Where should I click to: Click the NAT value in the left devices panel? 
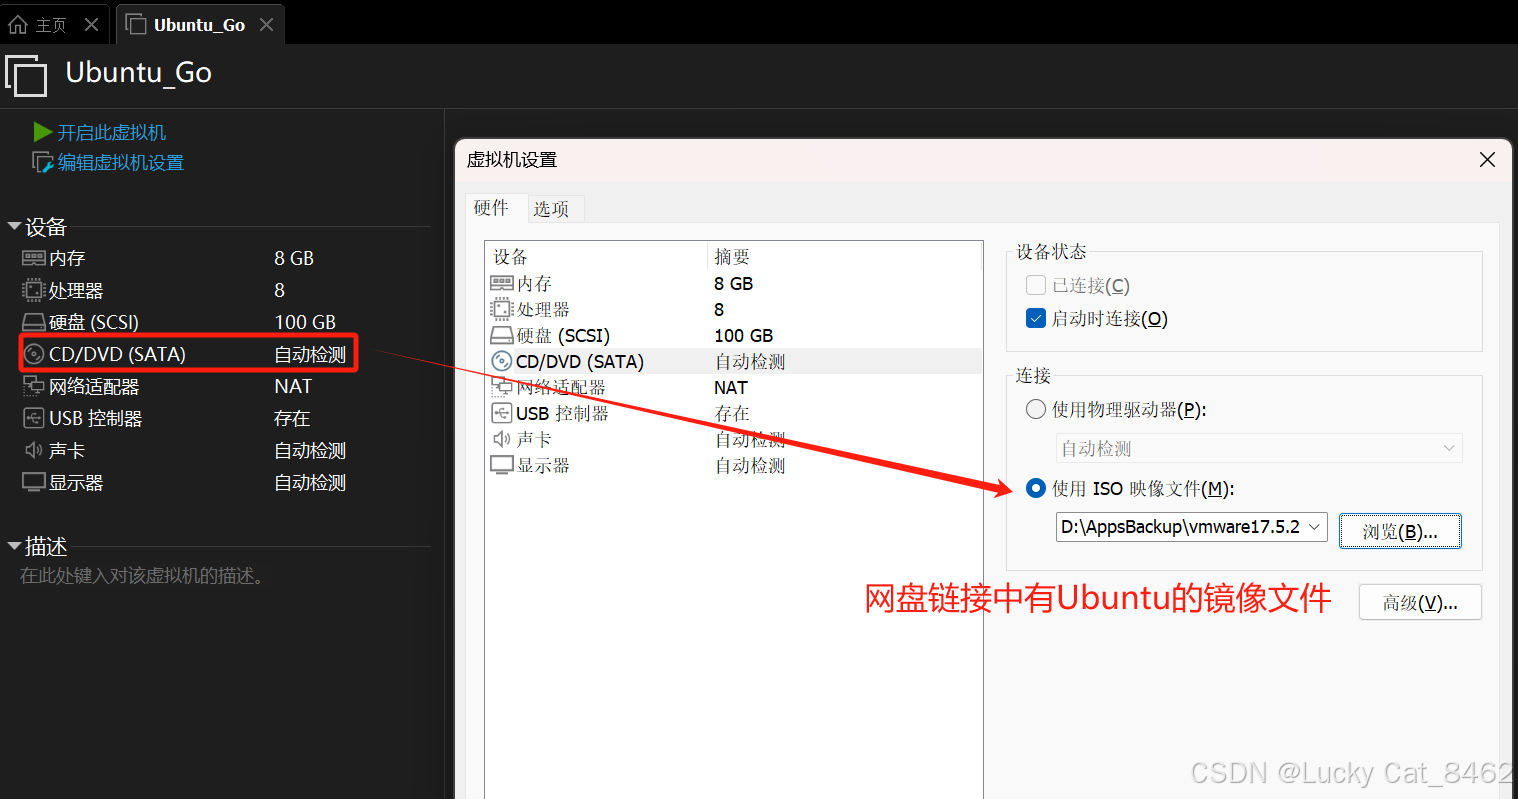(x=293, y=386)
